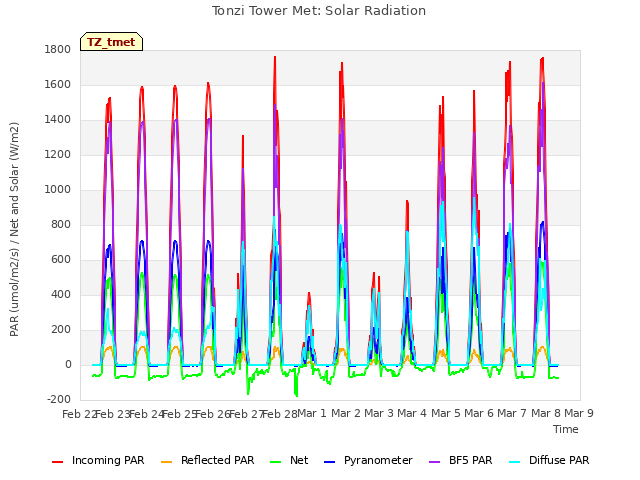This screenshot has height=480, width=640.
Task: Click the Mar 2 x-axis date label
Action: [x=346, y=413]
